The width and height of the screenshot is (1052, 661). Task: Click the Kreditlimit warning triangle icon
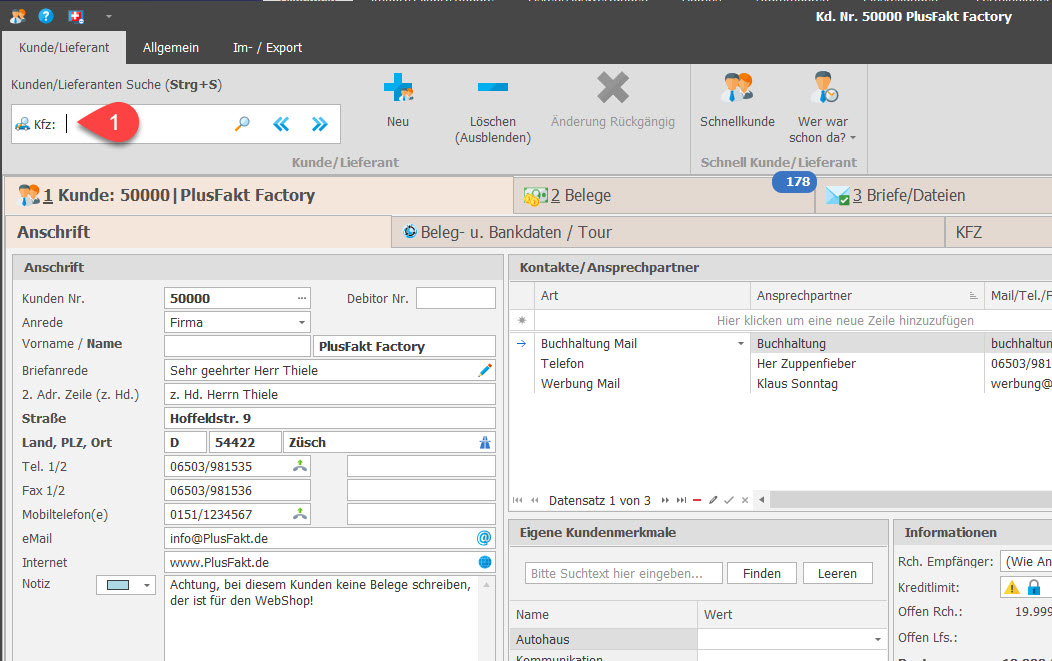[x=1012, y=588]
